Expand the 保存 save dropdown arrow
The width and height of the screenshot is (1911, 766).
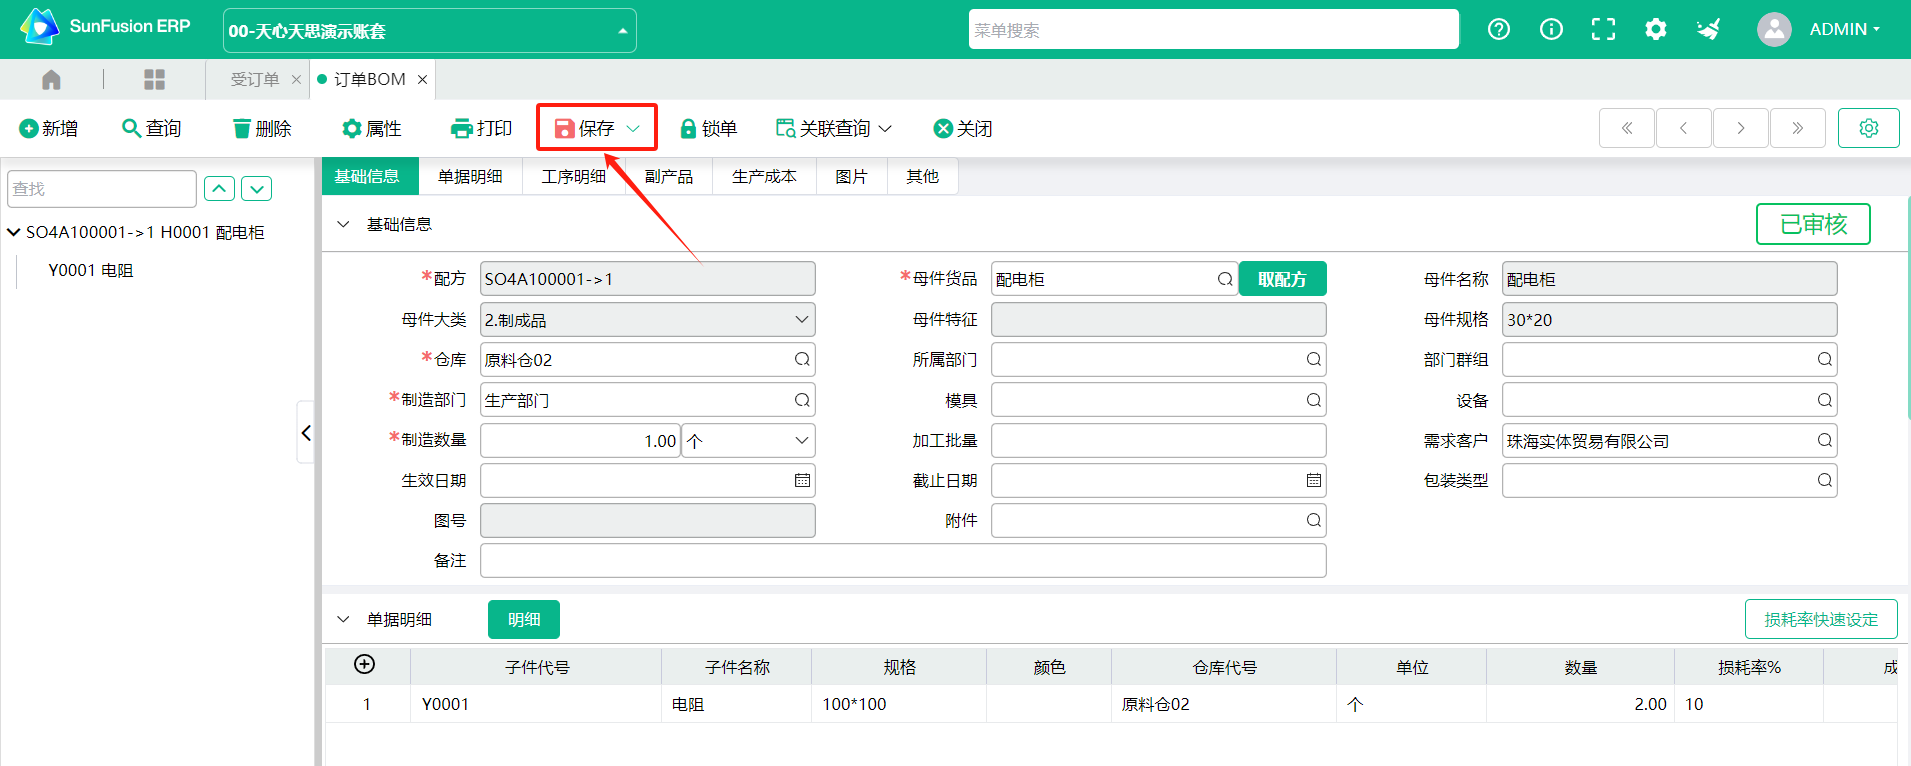(x=633, y=129)
